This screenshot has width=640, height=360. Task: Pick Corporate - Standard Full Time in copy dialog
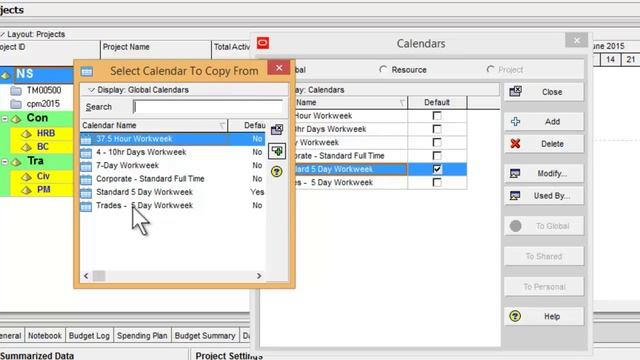(172, 179)
